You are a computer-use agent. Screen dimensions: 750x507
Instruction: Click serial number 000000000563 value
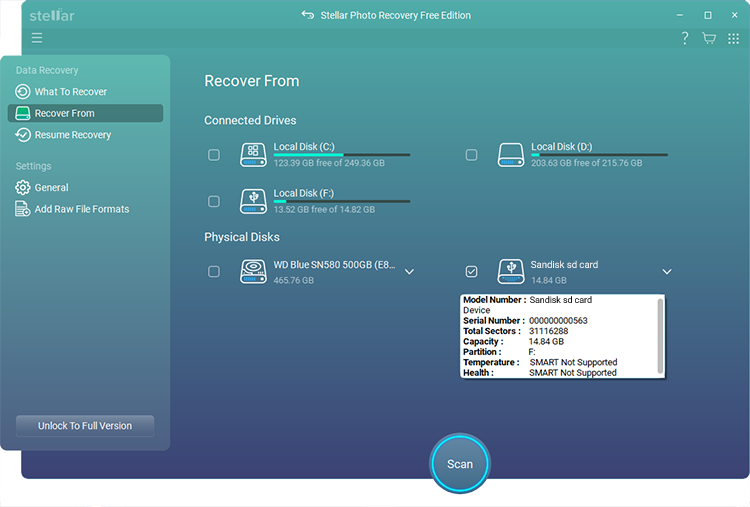[558, 320]
